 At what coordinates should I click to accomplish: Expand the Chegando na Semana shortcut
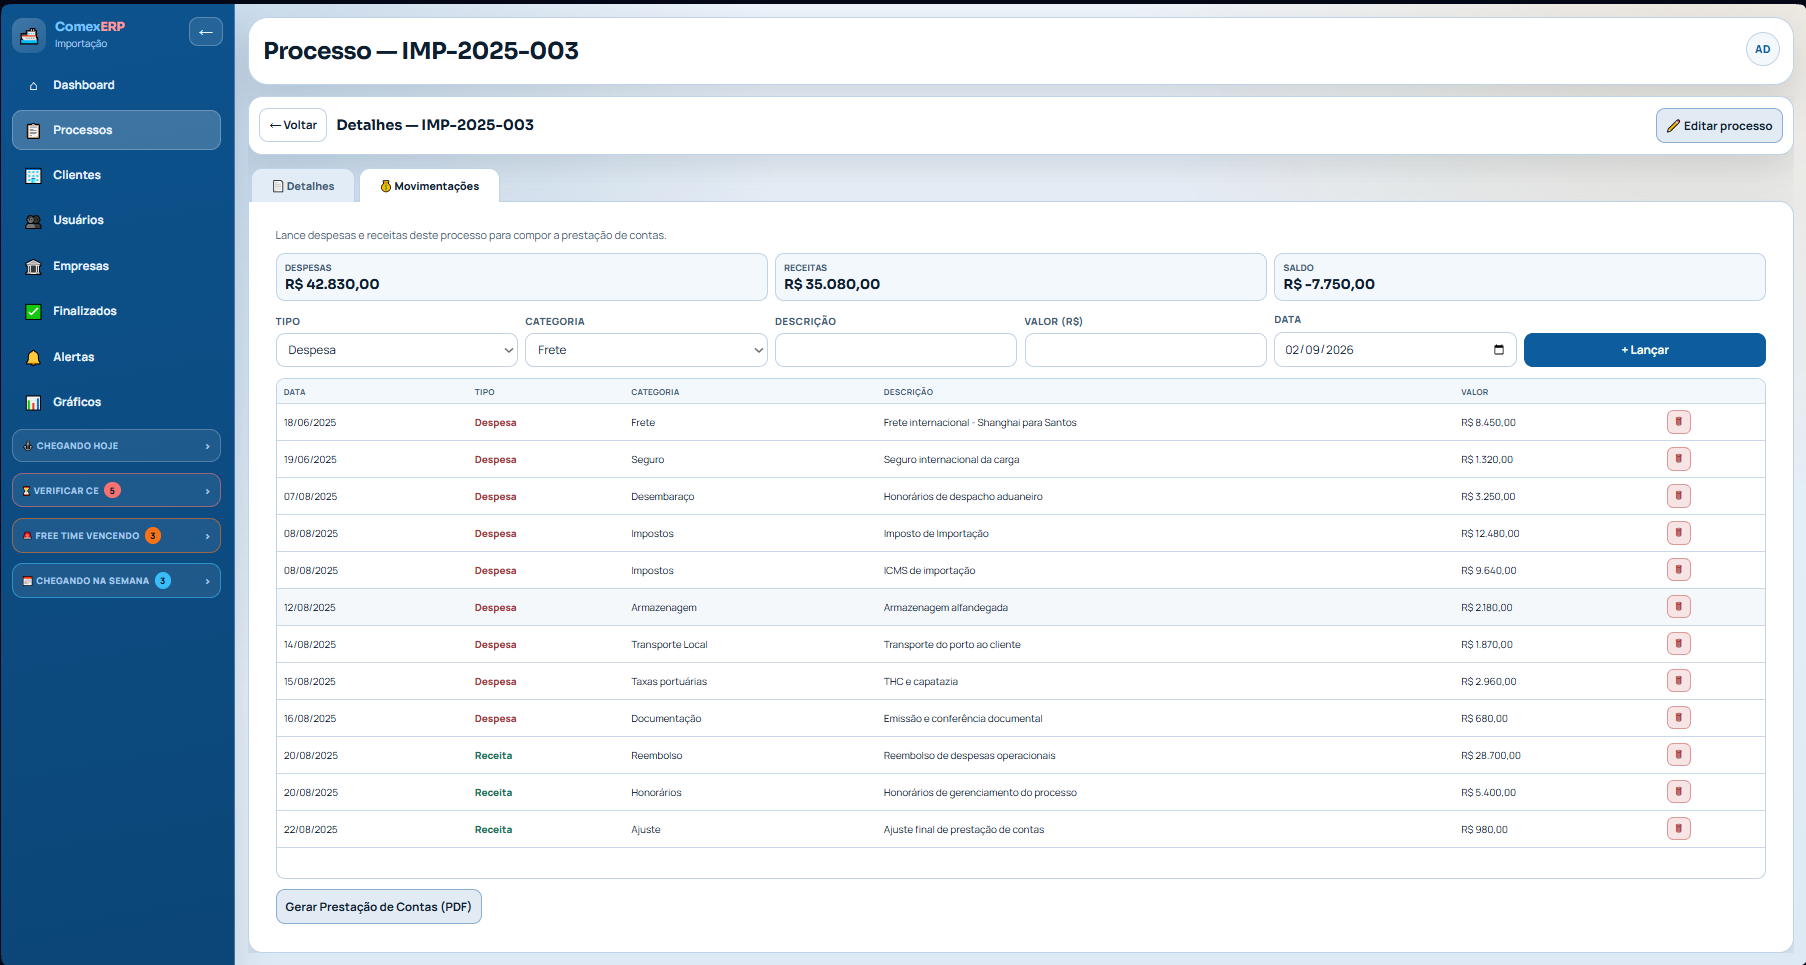point(116,581)
